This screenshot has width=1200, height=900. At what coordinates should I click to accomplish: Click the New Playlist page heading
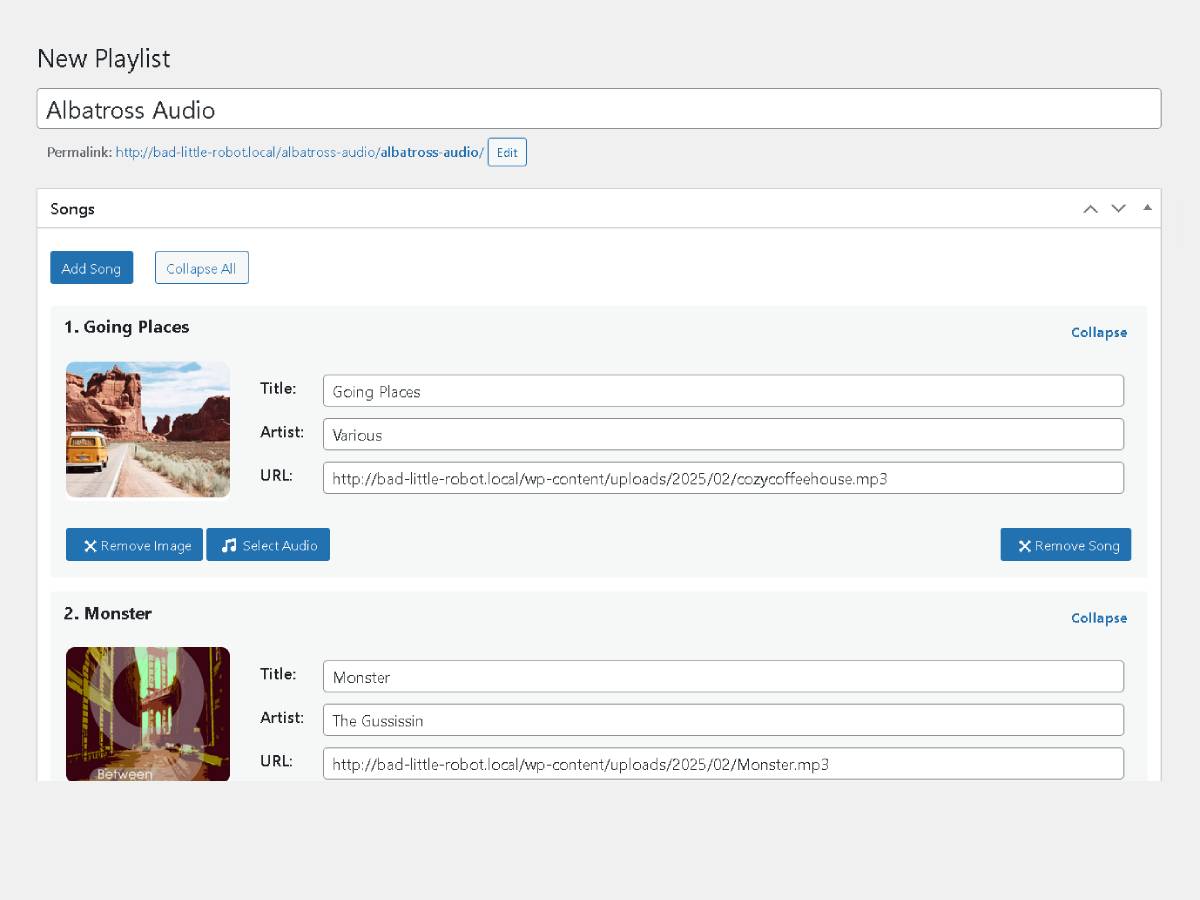pos(103,58)
